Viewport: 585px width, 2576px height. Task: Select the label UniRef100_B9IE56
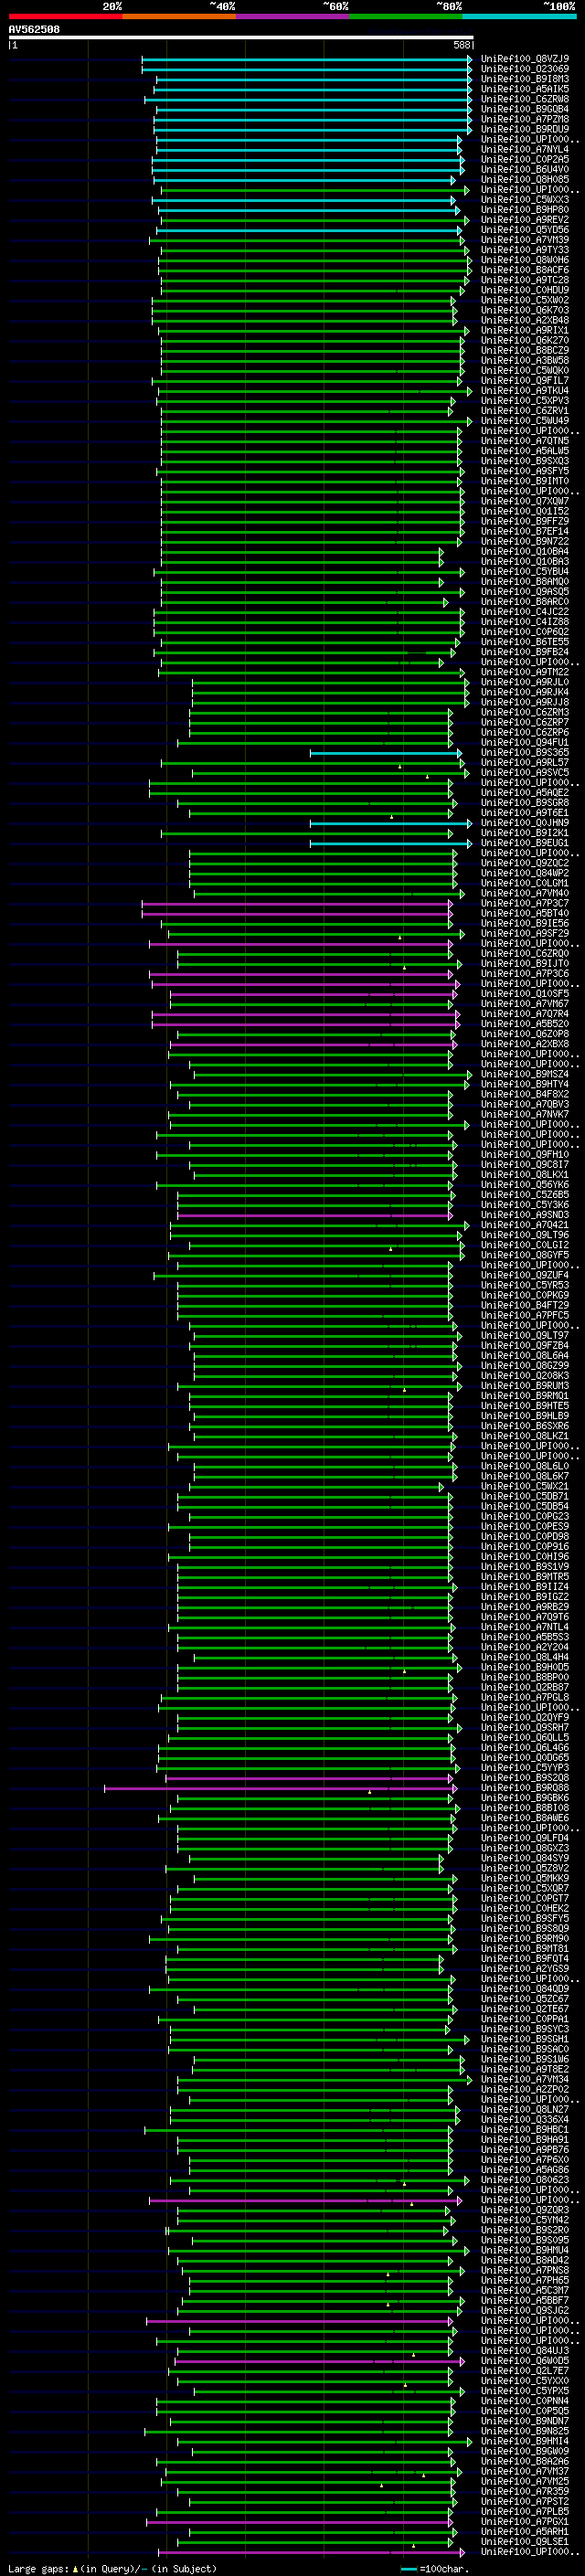coord(525,923)
